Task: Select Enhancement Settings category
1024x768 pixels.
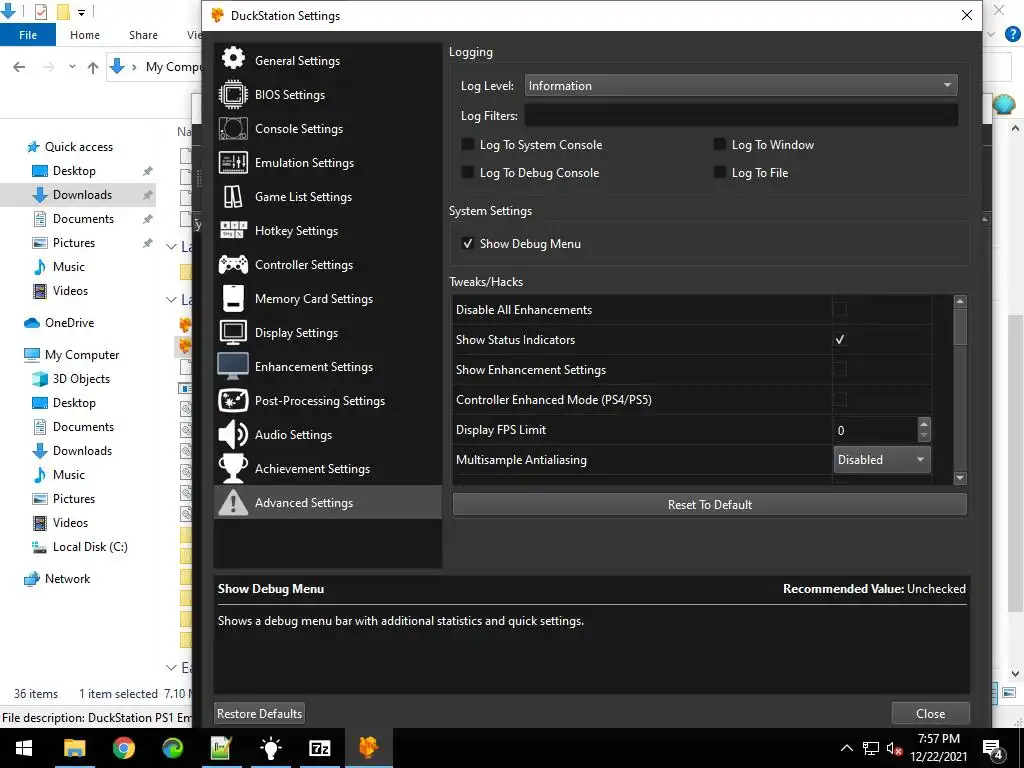Action: pos(328,366)
